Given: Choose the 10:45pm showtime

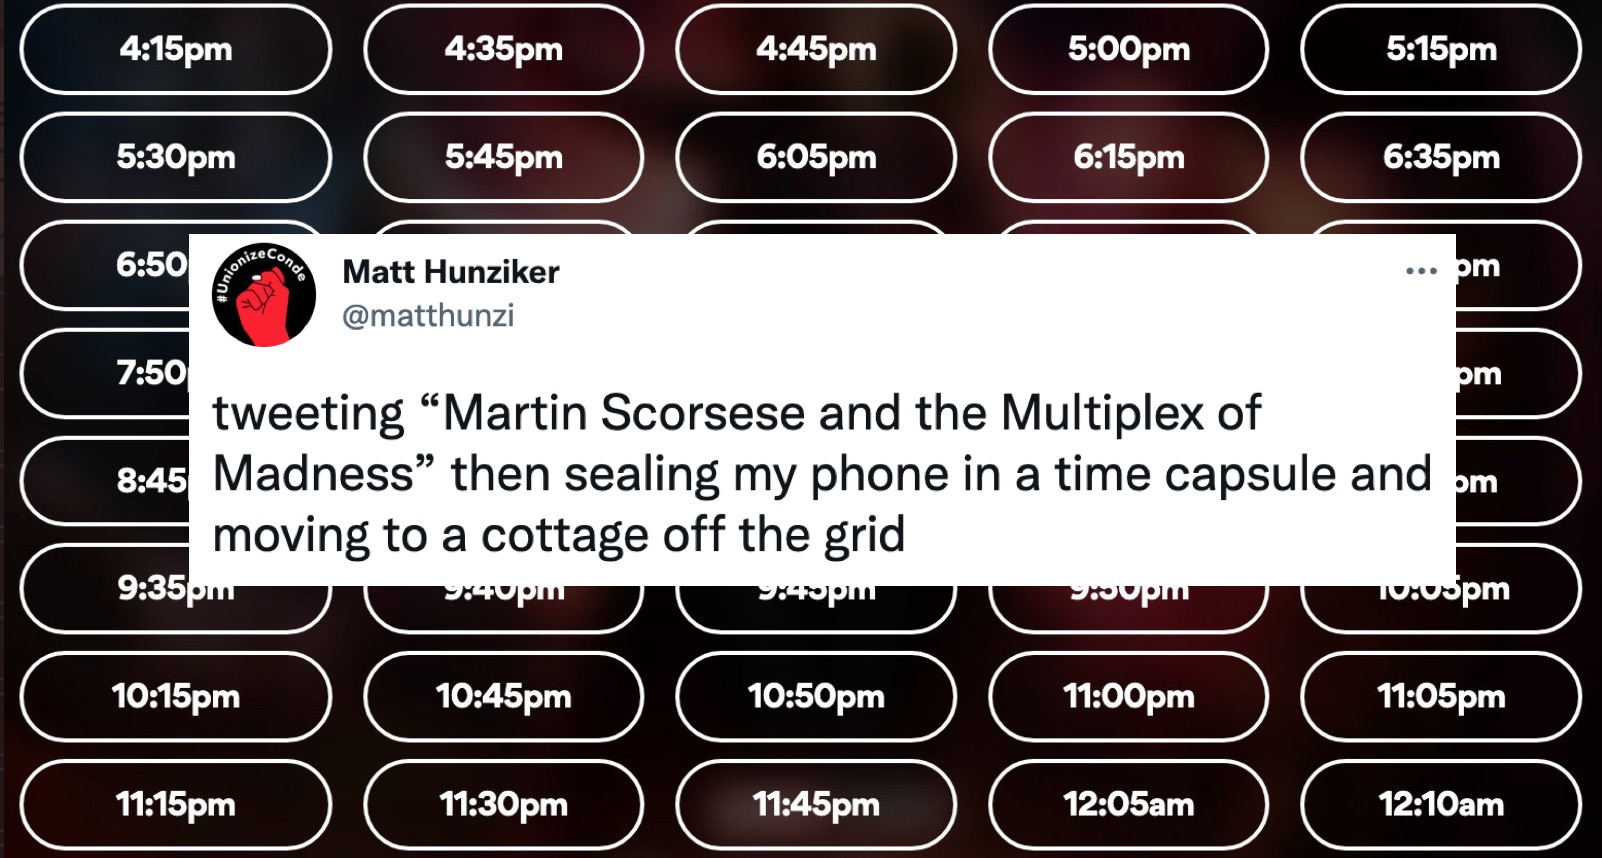Looking at the screenshot, I should 503,696.
